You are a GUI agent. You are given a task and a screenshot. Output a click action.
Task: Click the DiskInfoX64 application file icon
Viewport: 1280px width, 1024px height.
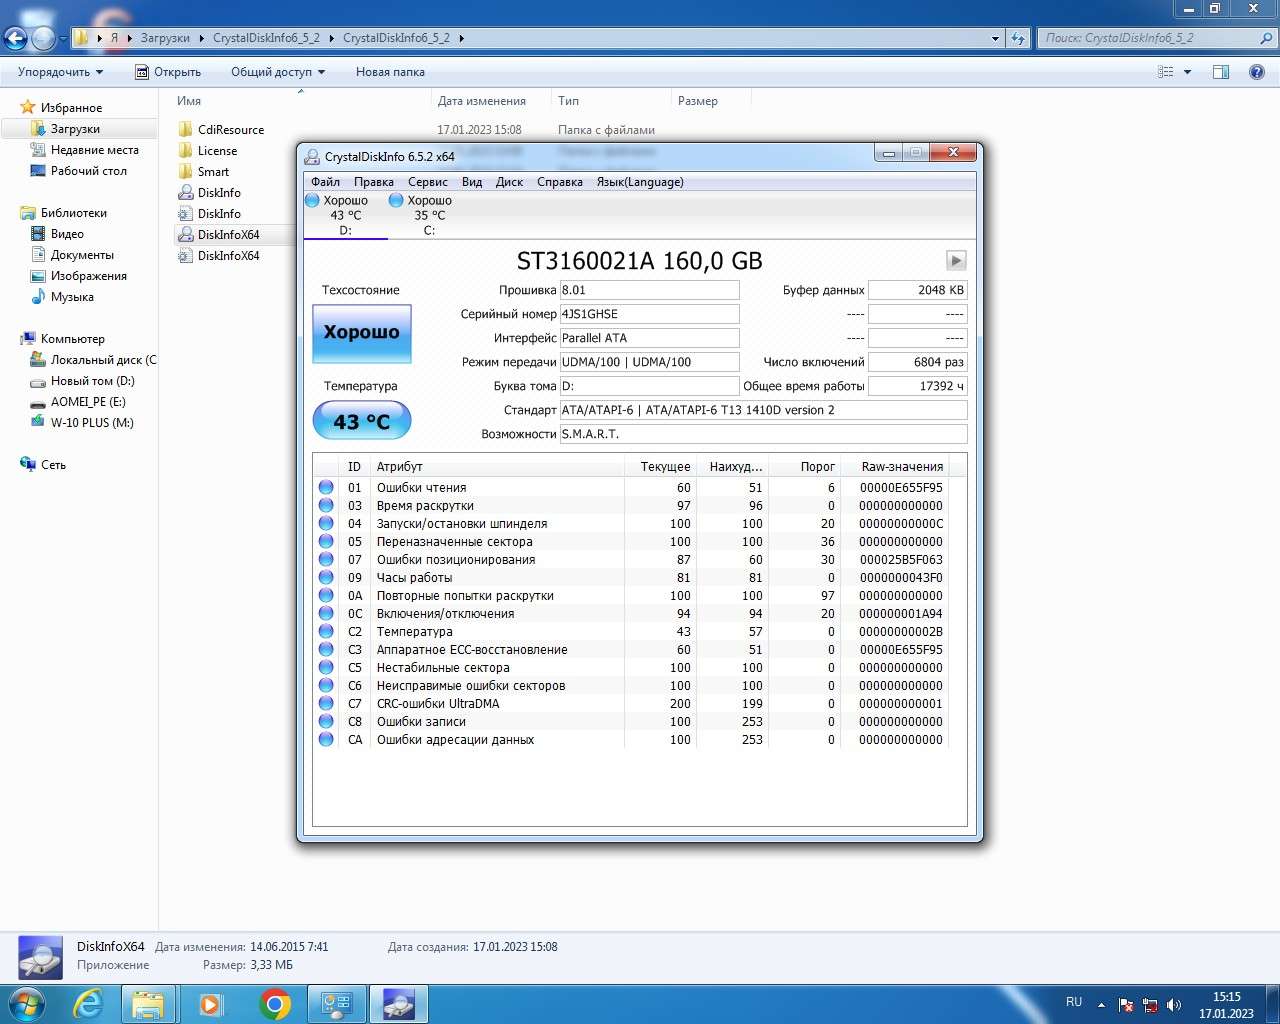186,235
